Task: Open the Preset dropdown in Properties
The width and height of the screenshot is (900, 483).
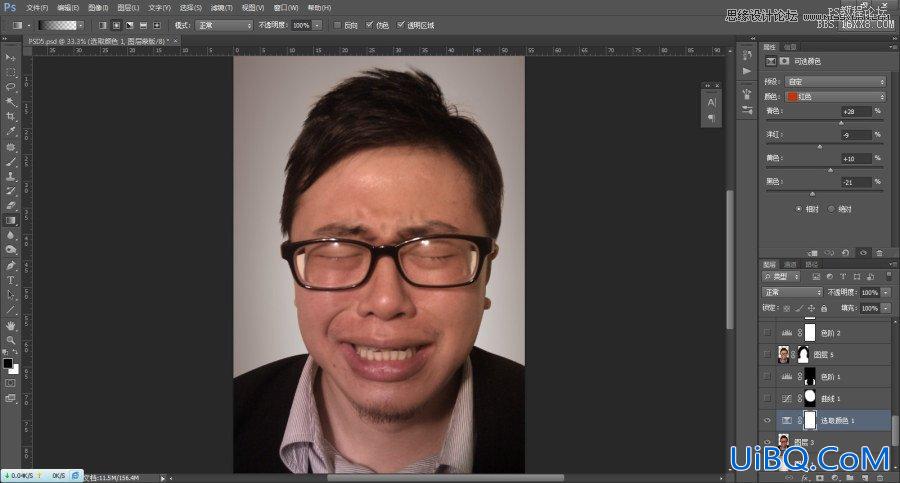Action: pyautogui.click(x=836, y=82)
